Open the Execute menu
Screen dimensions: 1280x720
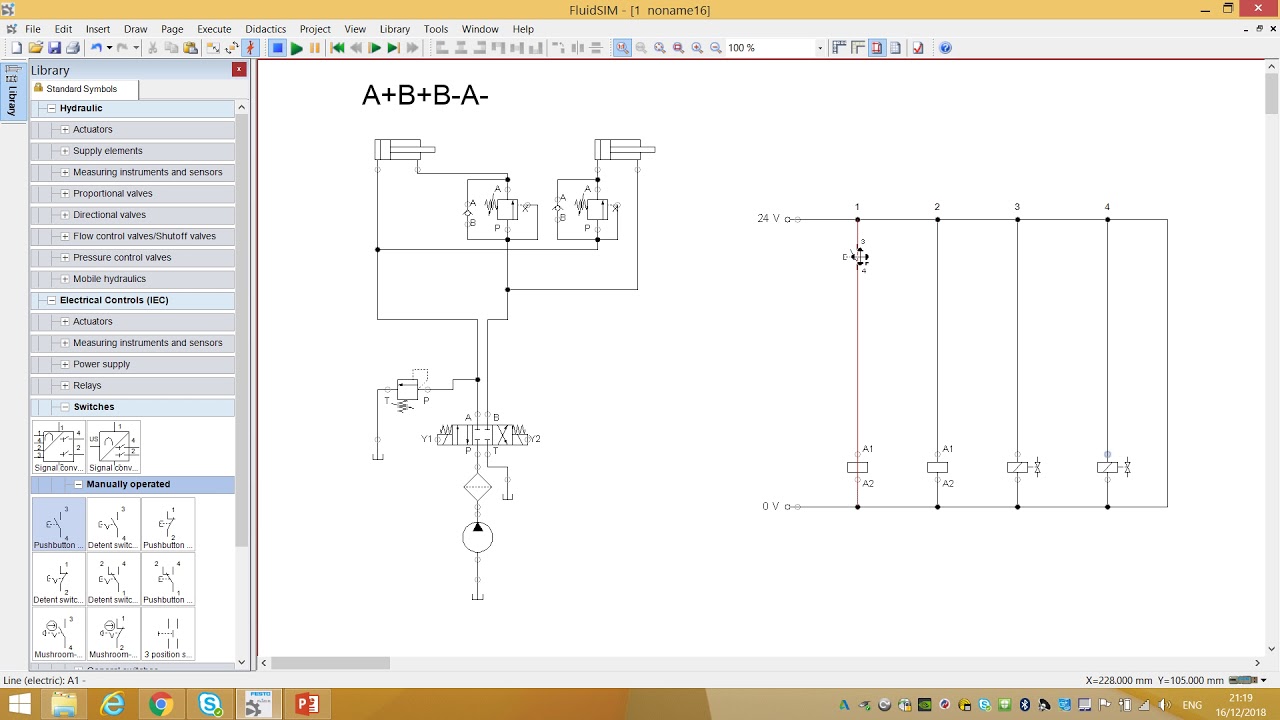(x=214, y=29)
